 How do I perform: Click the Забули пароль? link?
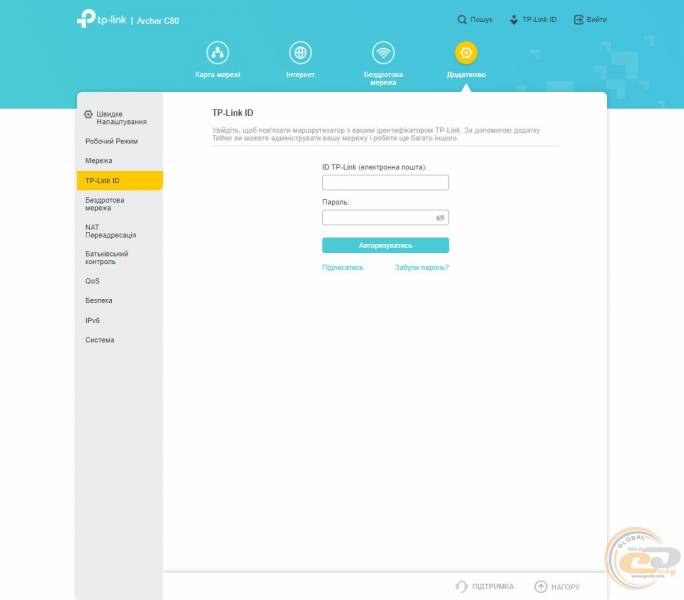pos(422,267)
